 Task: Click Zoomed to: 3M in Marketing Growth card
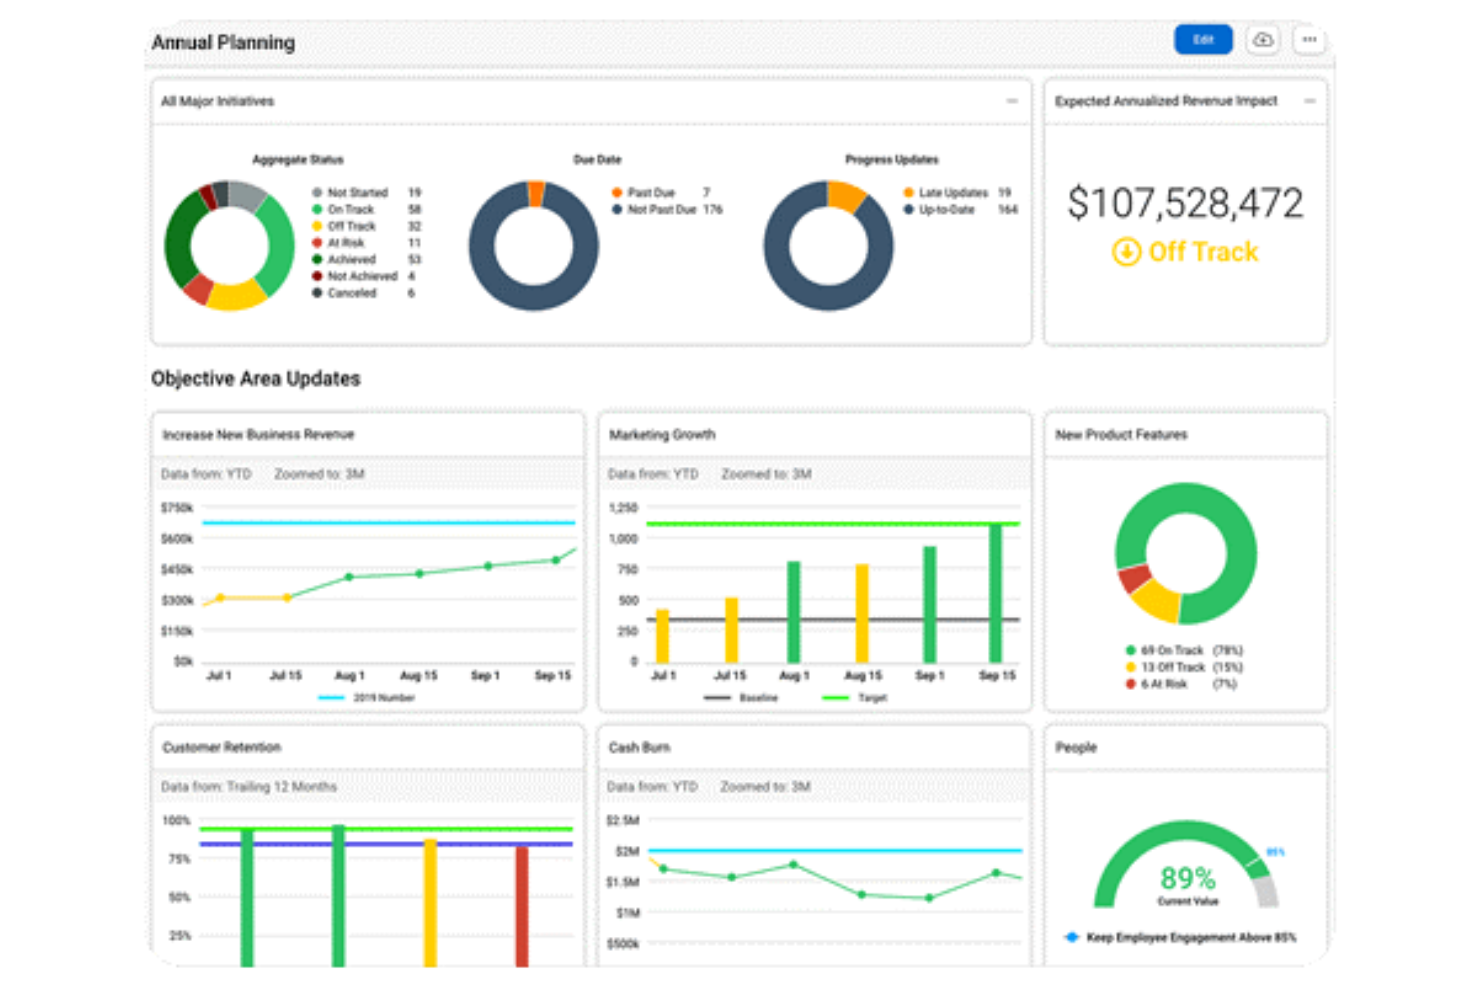[766, 474]
